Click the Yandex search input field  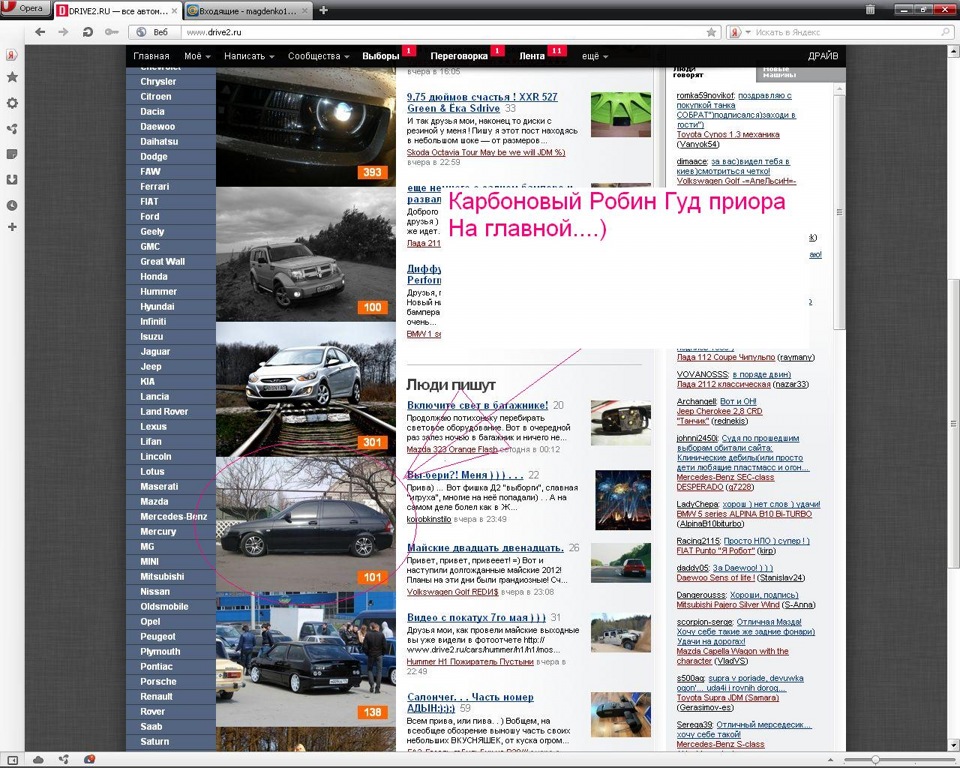(x=845, y=32)
